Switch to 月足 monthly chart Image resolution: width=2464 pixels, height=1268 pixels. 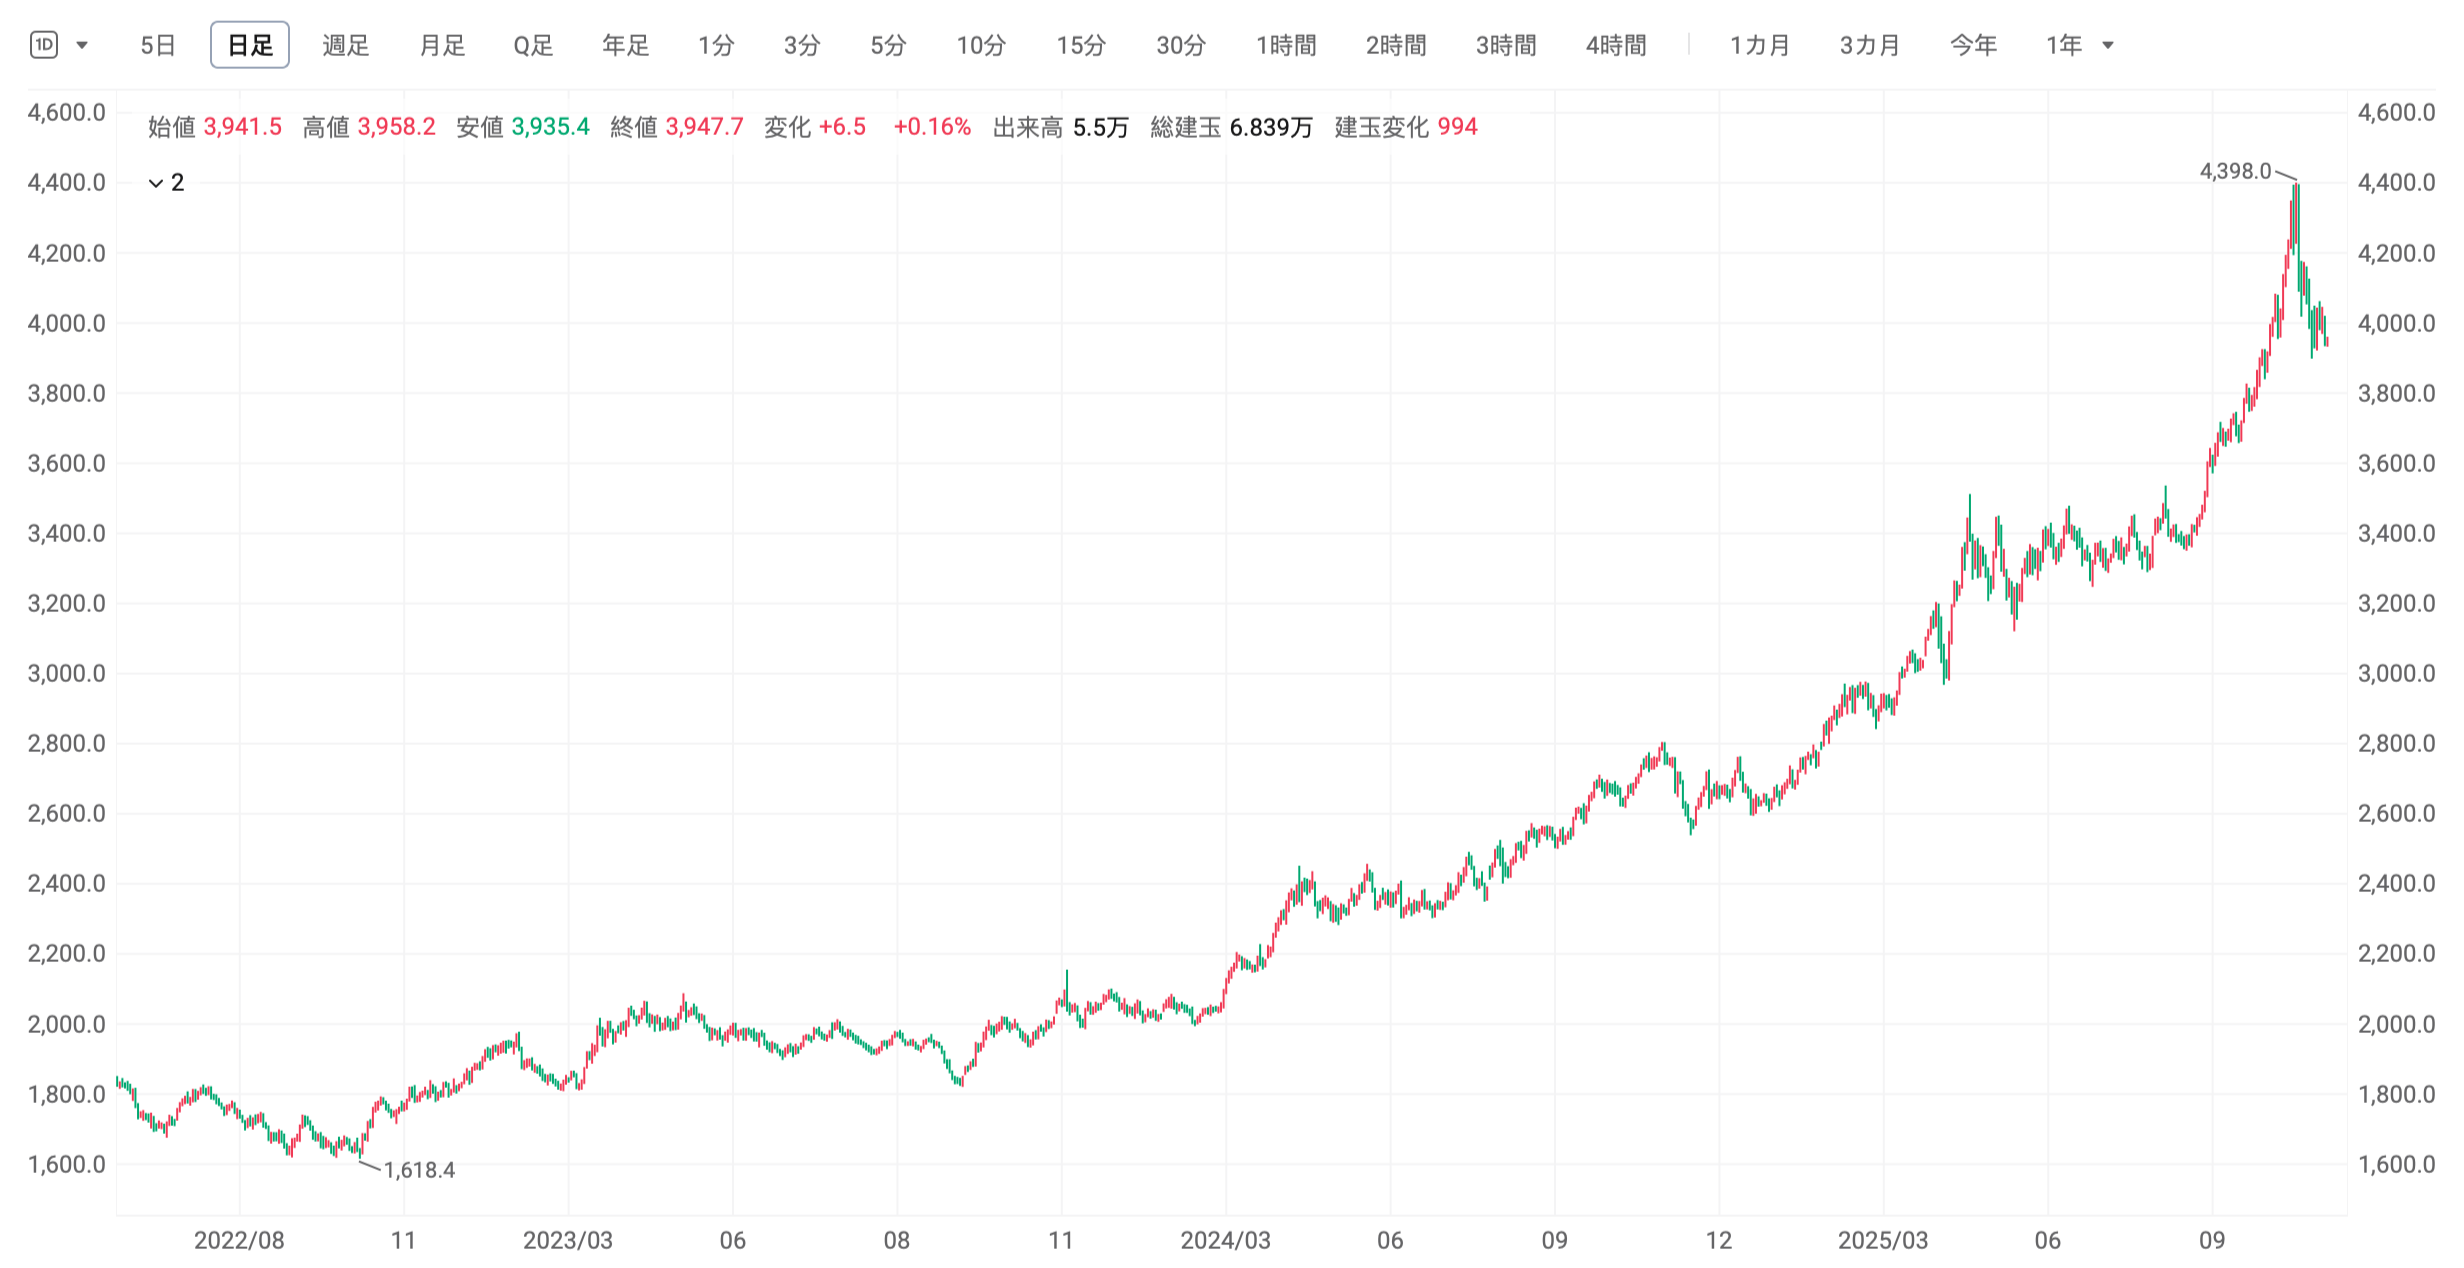click(x=442, y=45)
